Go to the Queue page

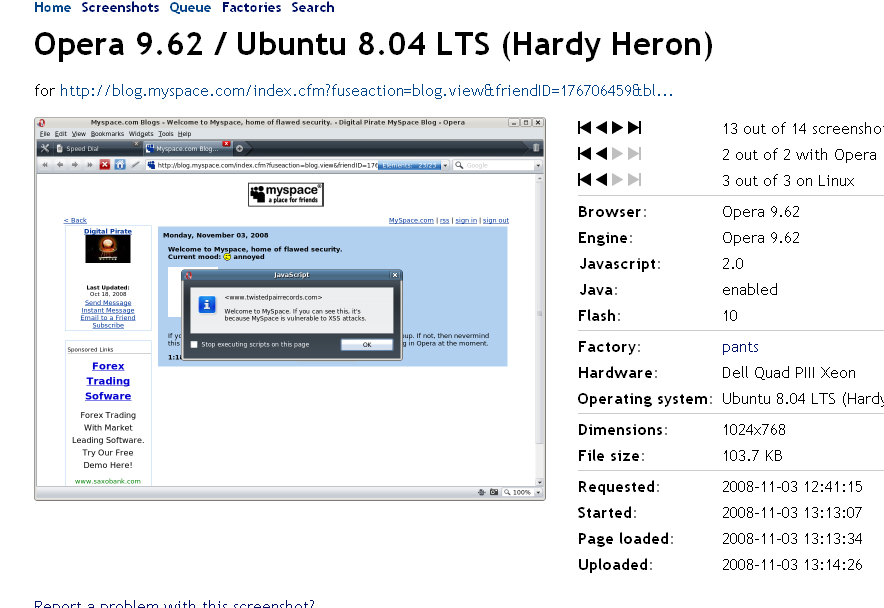191,7
